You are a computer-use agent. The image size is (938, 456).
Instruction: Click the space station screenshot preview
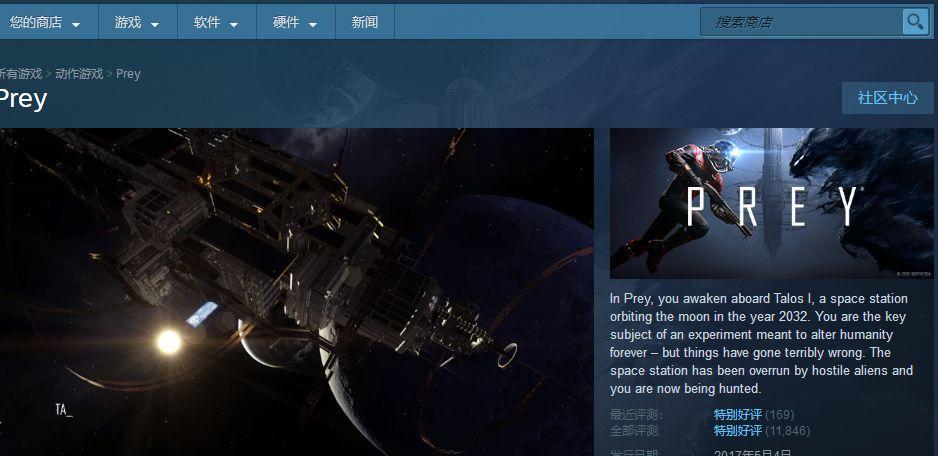tap(297, 292)
